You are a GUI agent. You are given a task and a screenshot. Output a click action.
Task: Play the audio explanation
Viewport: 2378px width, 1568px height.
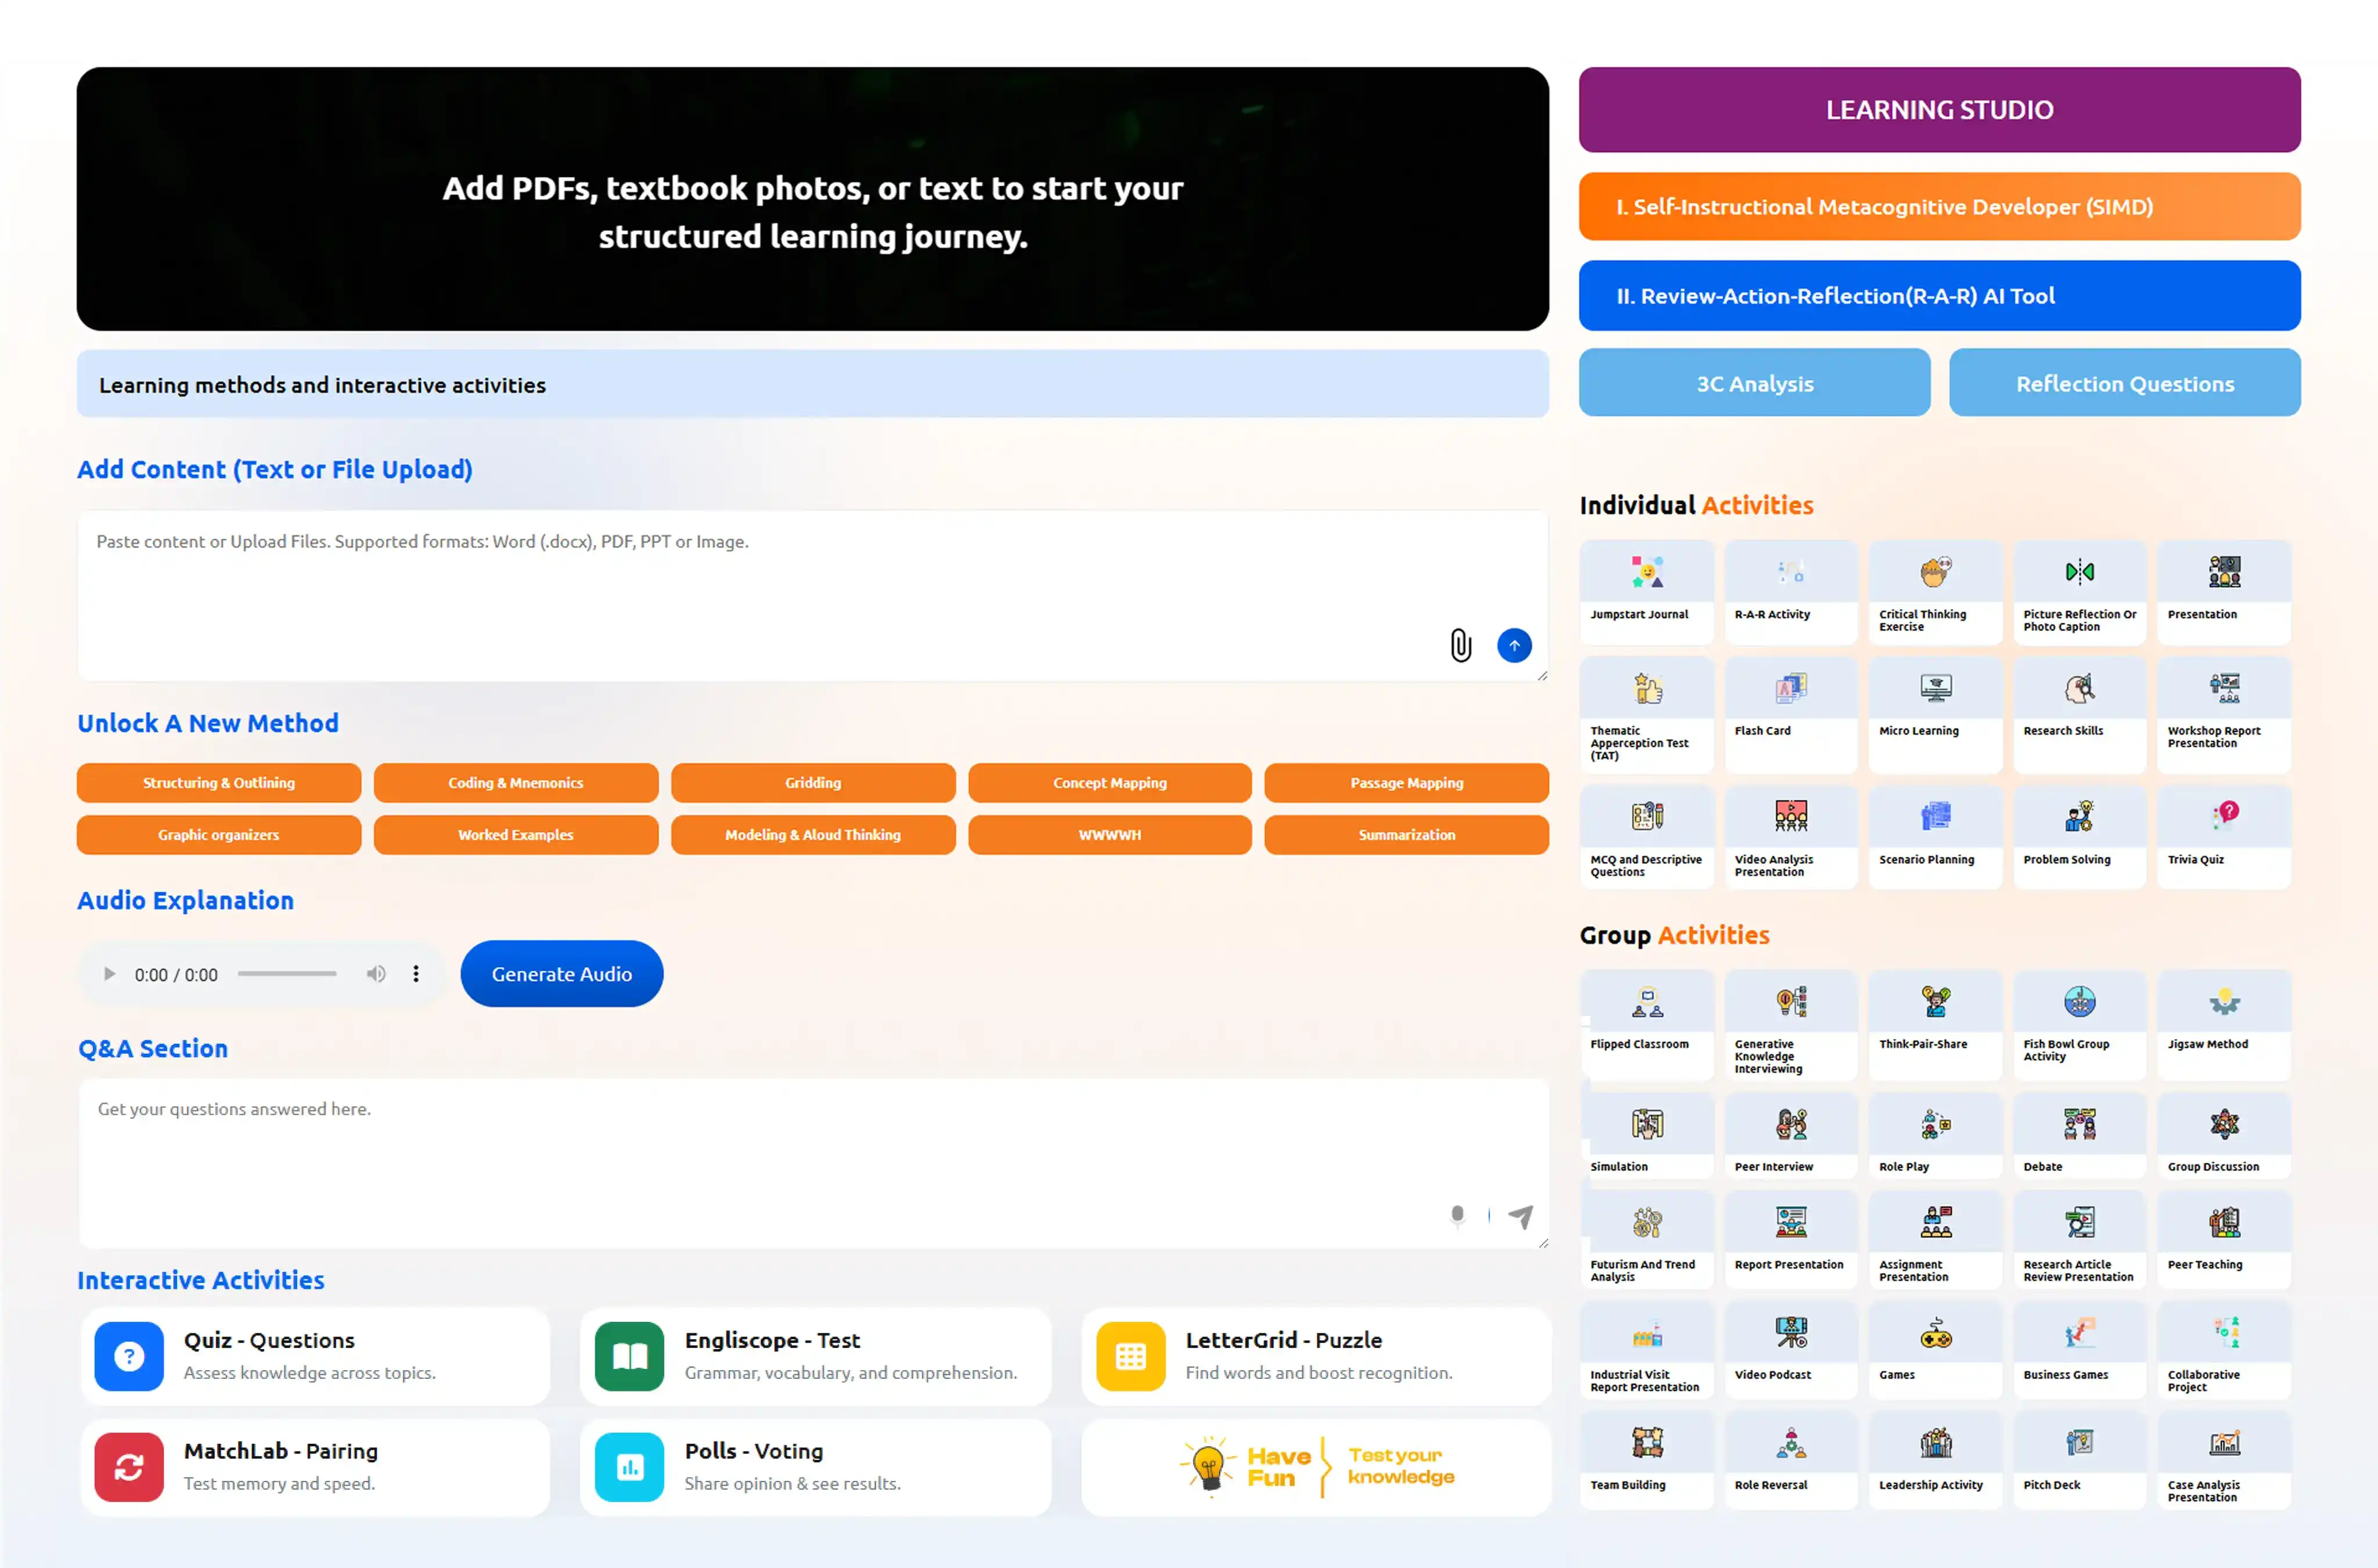[x=110, y=974]
